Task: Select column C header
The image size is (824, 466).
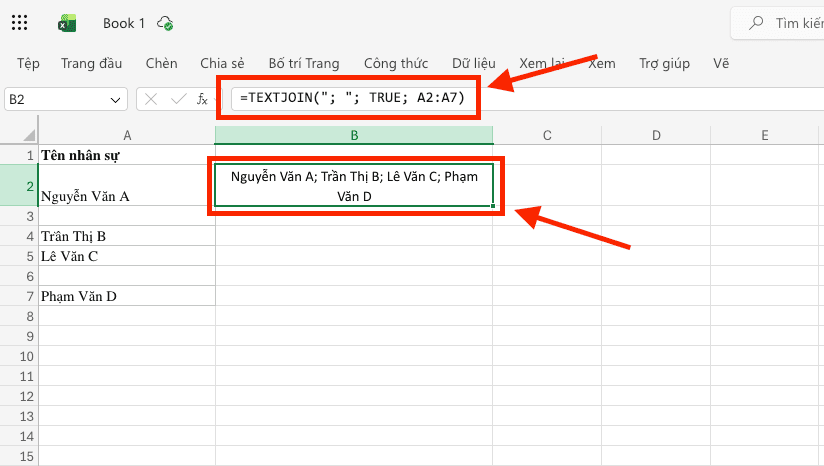Action: coord(547,136)
